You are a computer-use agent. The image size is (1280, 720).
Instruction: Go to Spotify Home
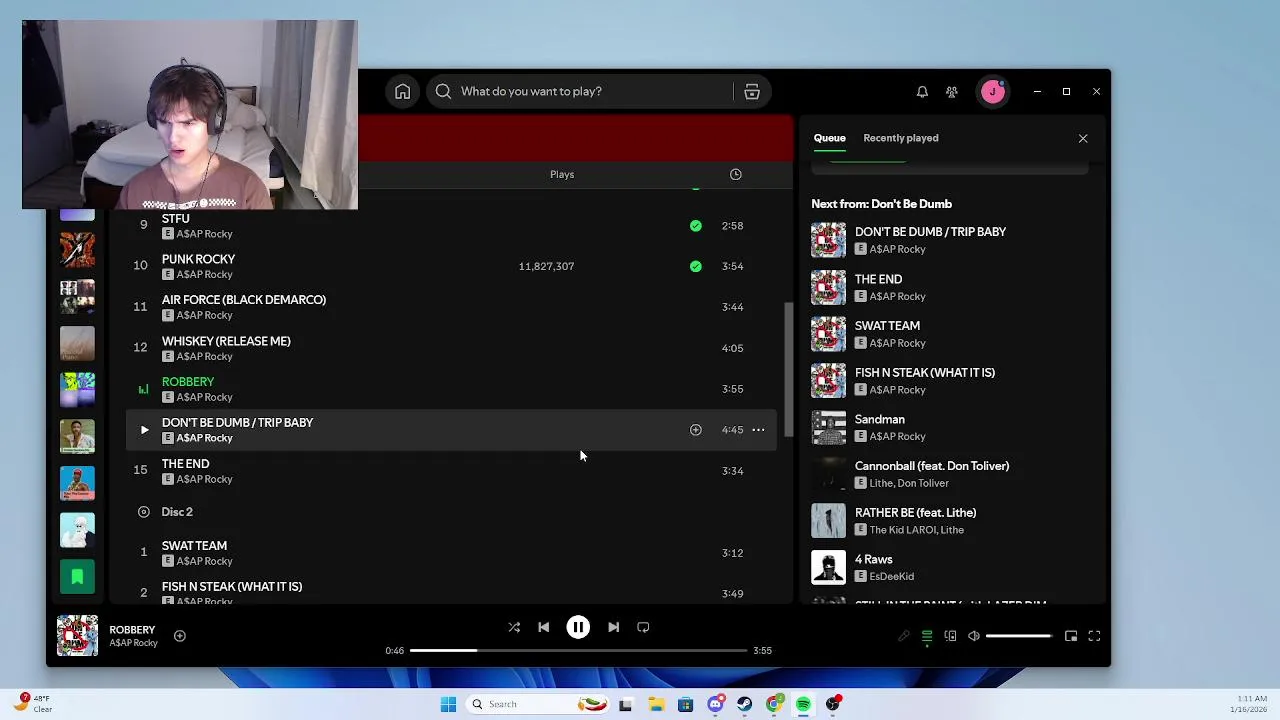402,92
